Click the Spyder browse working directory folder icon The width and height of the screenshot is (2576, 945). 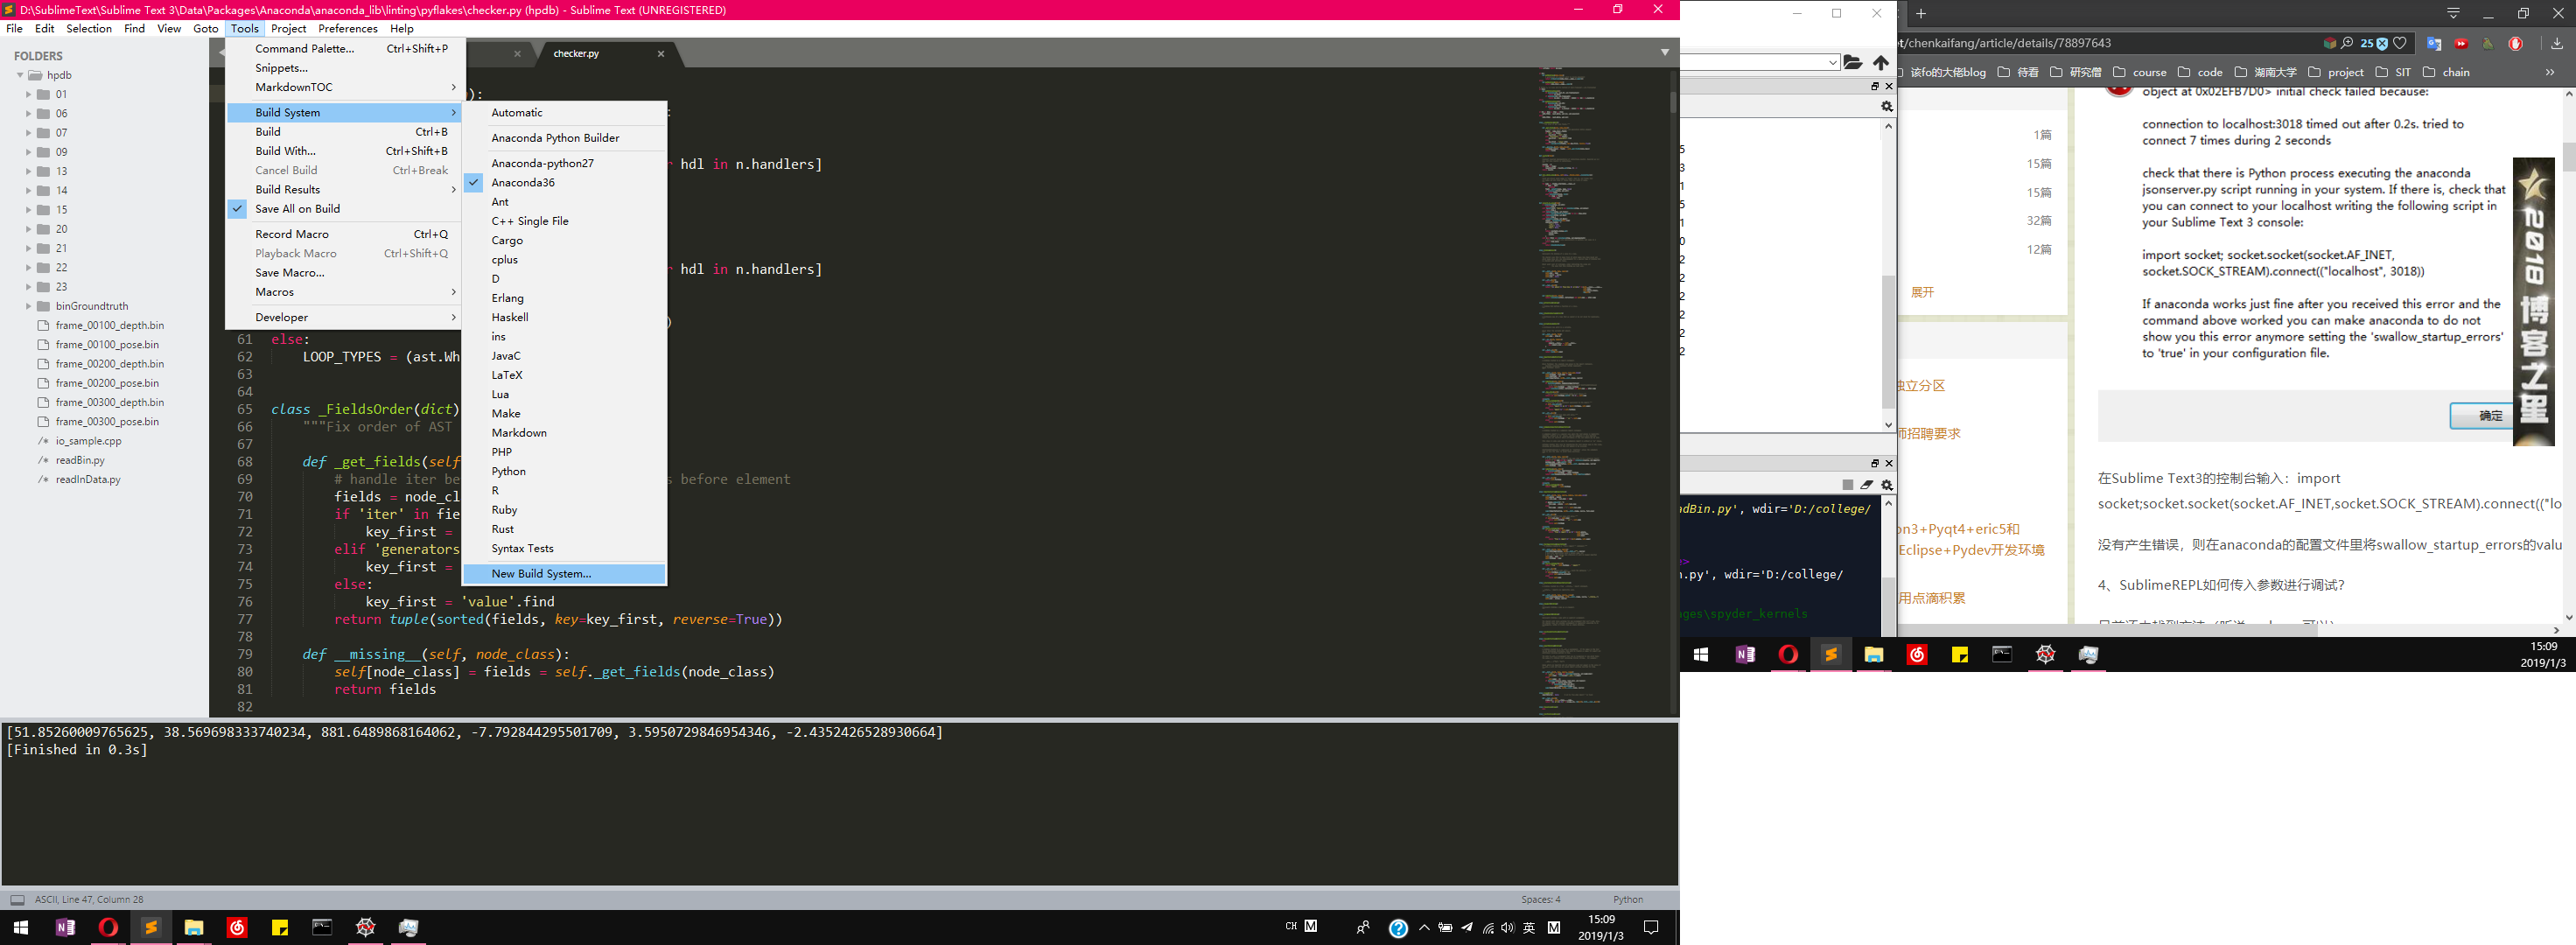pos(1852,62)
